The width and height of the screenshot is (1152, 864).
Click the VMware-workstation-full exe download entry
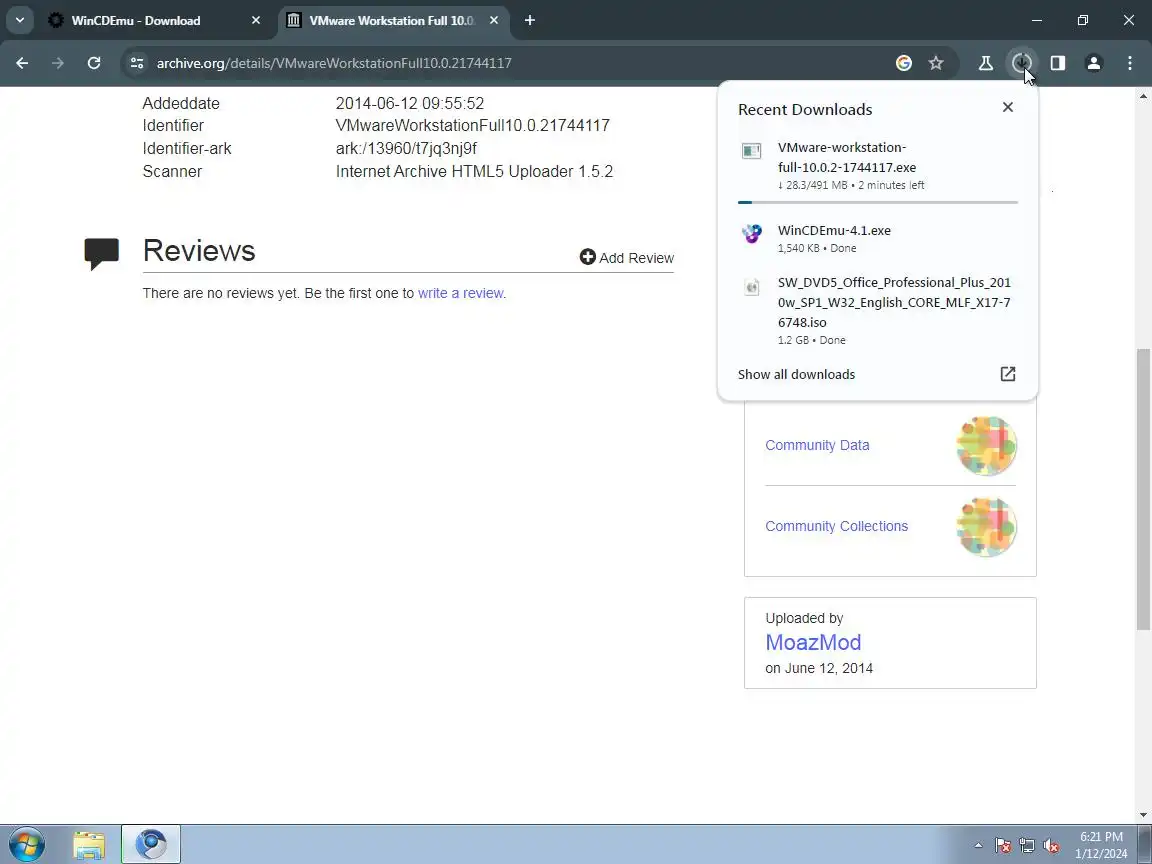(x=878, y=166)
